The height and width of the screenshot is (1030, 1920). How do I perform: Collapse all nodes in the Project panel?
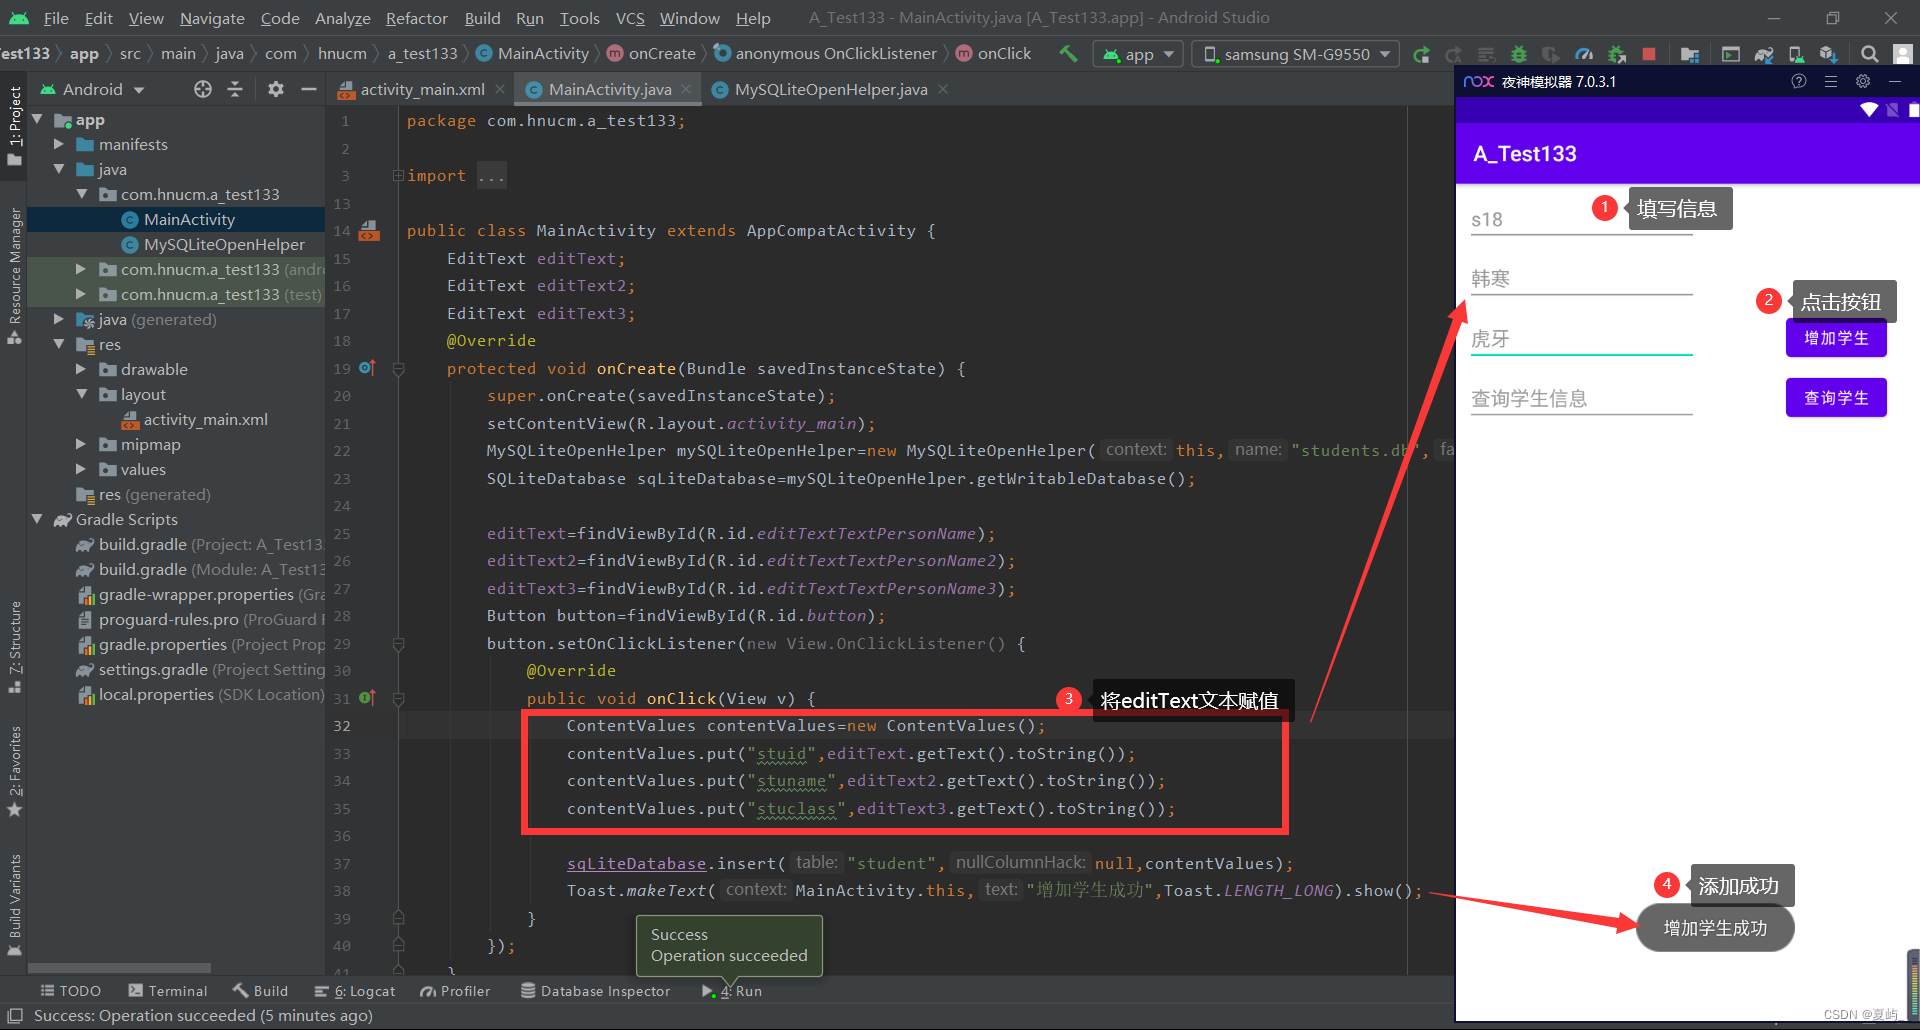(235, 90)
